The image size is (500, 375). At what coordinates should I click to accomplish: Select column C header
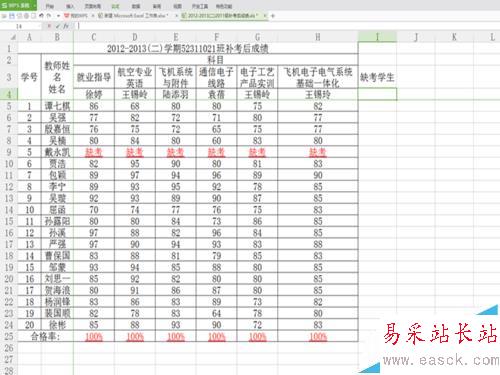pyautogui.click(x=94, y=37)
